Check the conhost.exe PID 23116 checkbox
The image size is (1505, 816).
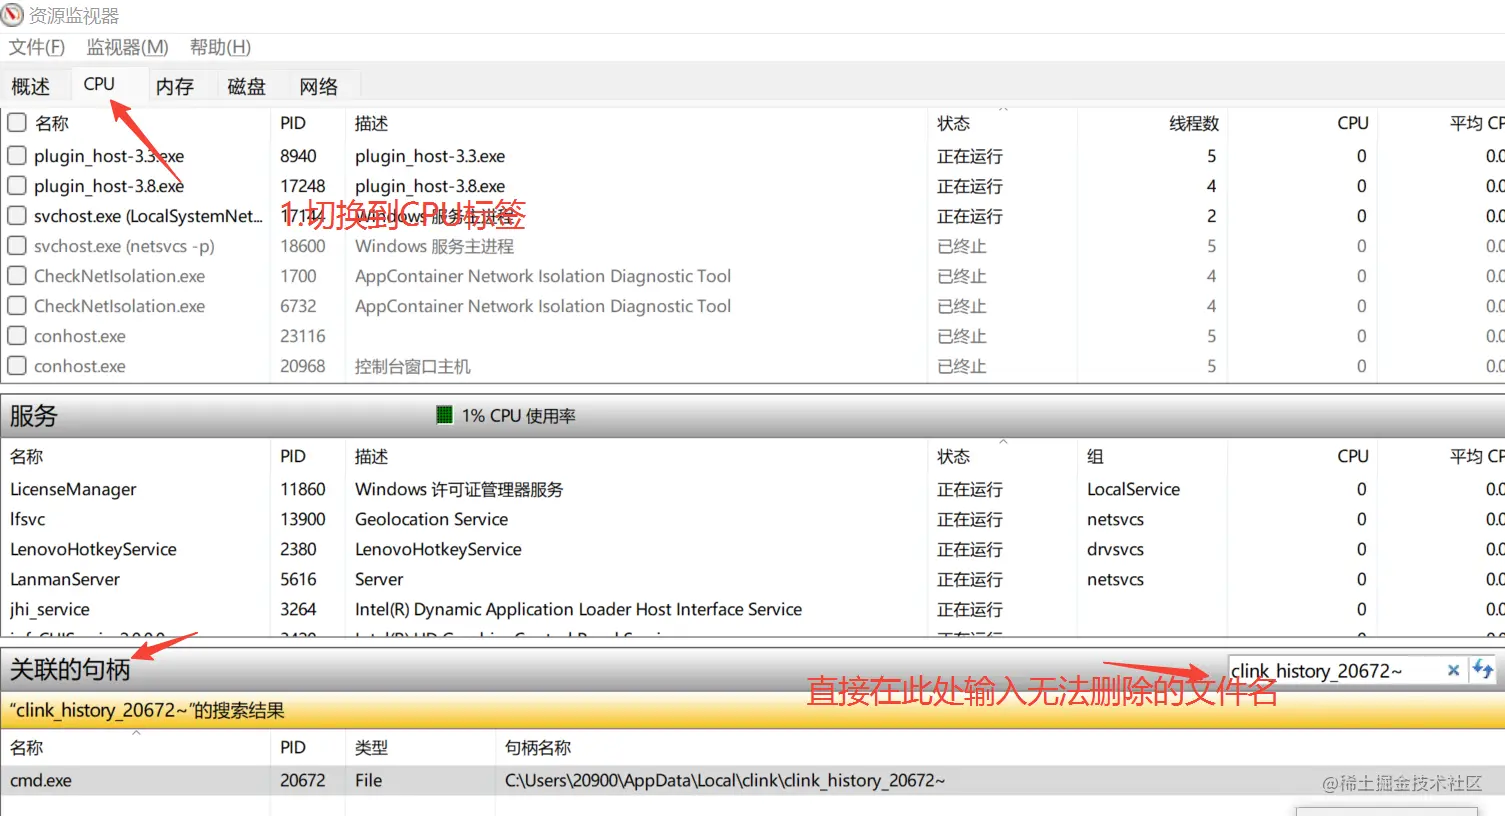pos(16,336)
